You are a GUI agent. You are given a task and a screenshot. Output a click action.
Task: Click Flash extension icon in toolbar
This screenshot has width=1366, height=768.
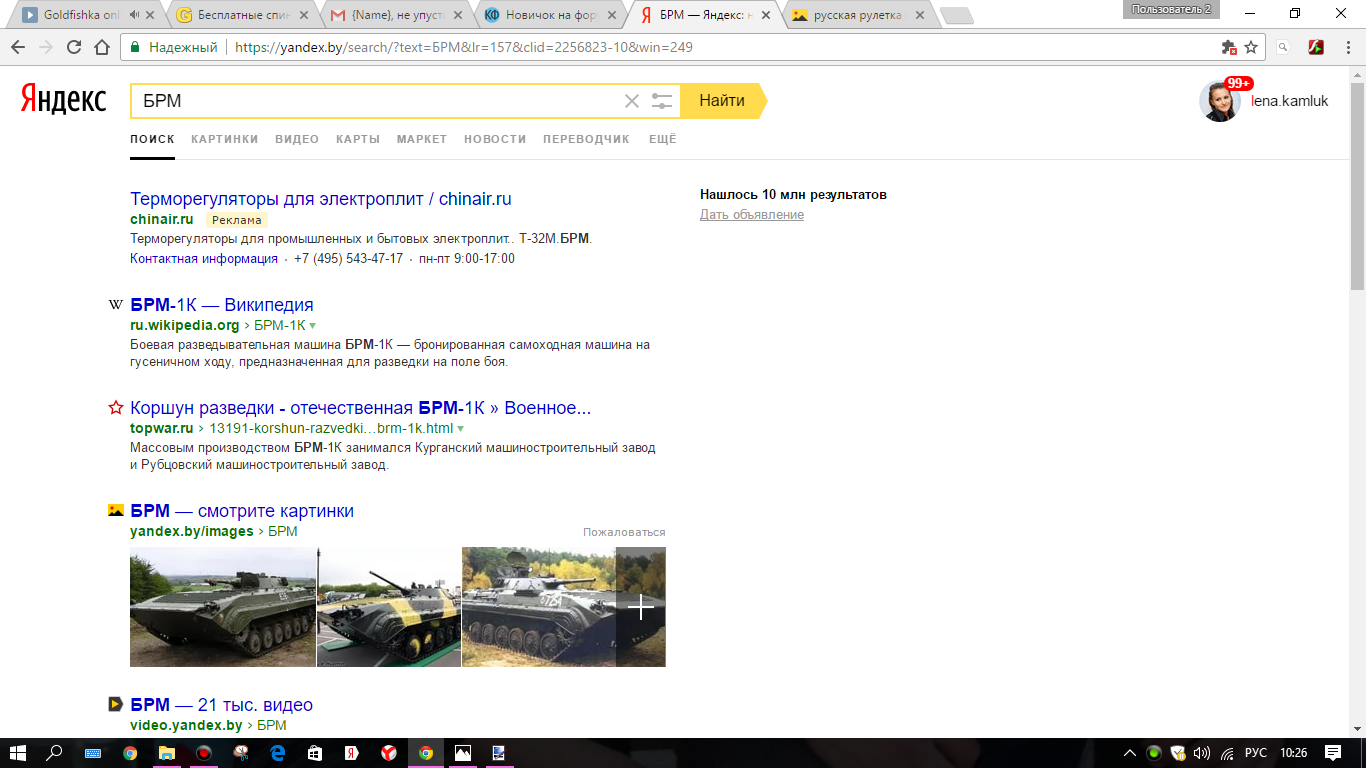1317,47
